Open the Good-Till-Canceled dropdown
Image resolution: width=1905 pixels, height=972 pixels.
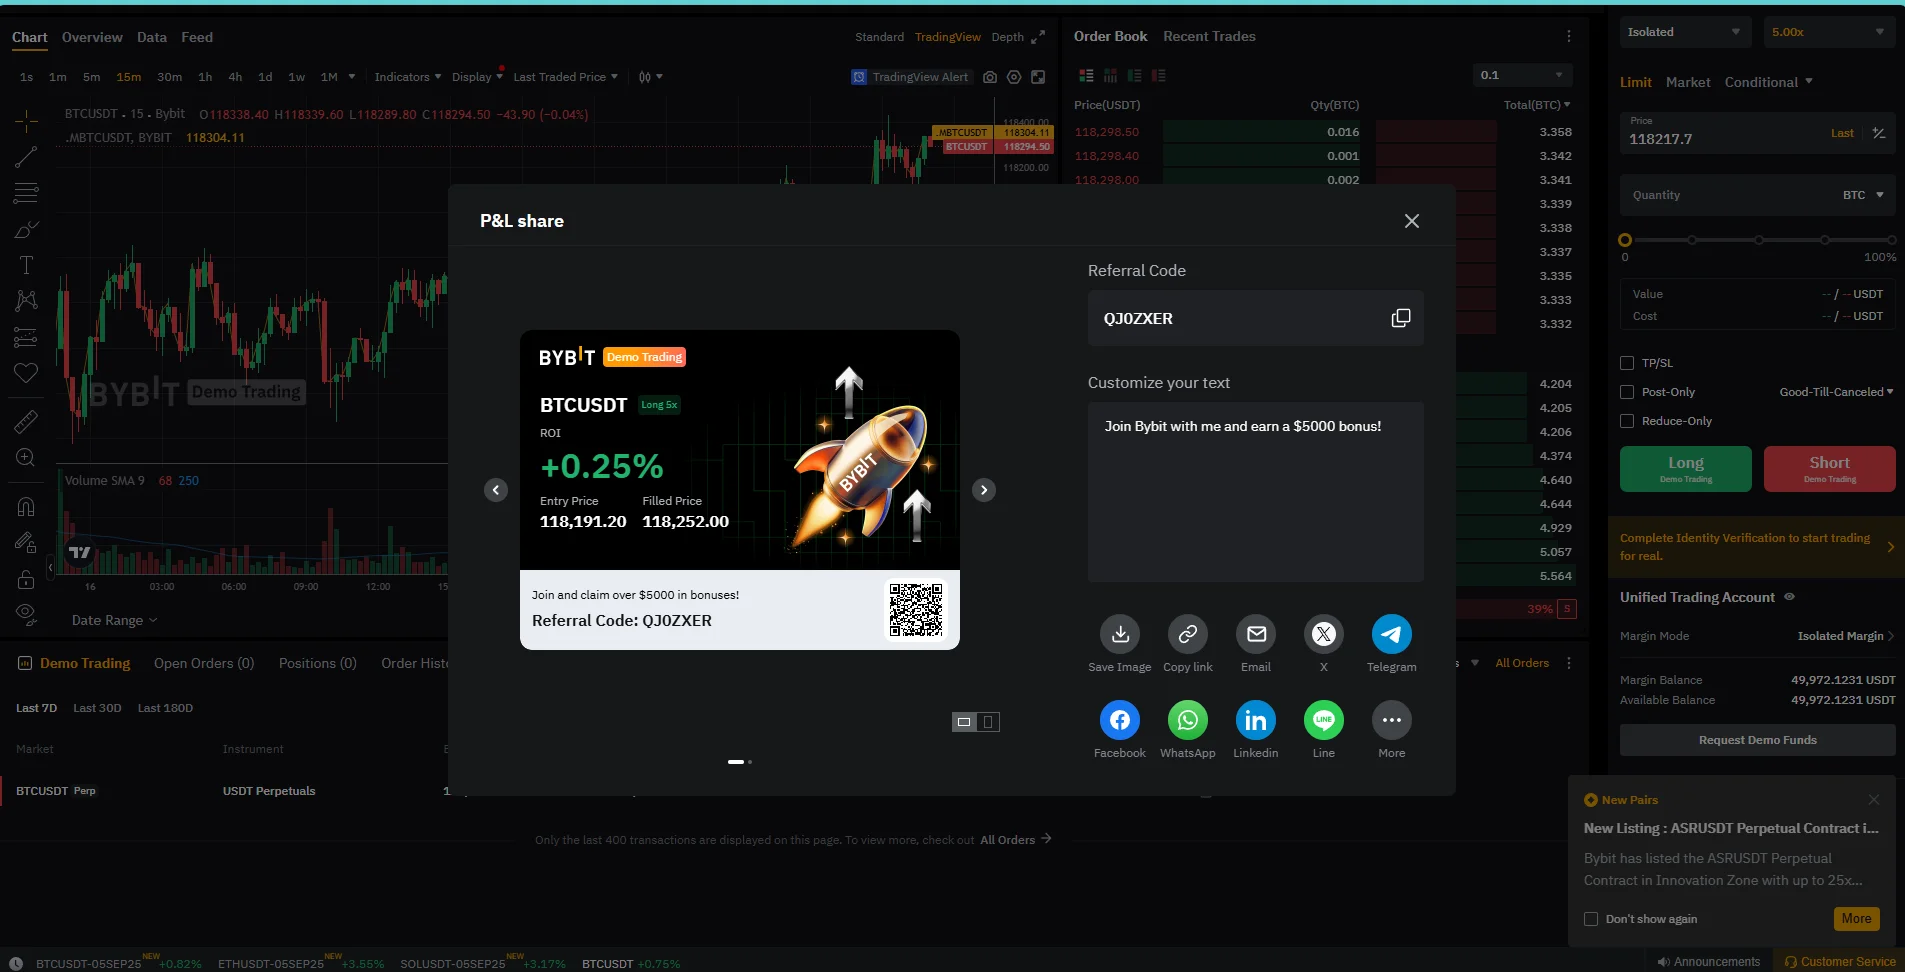pyautogui.click(x=1836, y=392)
